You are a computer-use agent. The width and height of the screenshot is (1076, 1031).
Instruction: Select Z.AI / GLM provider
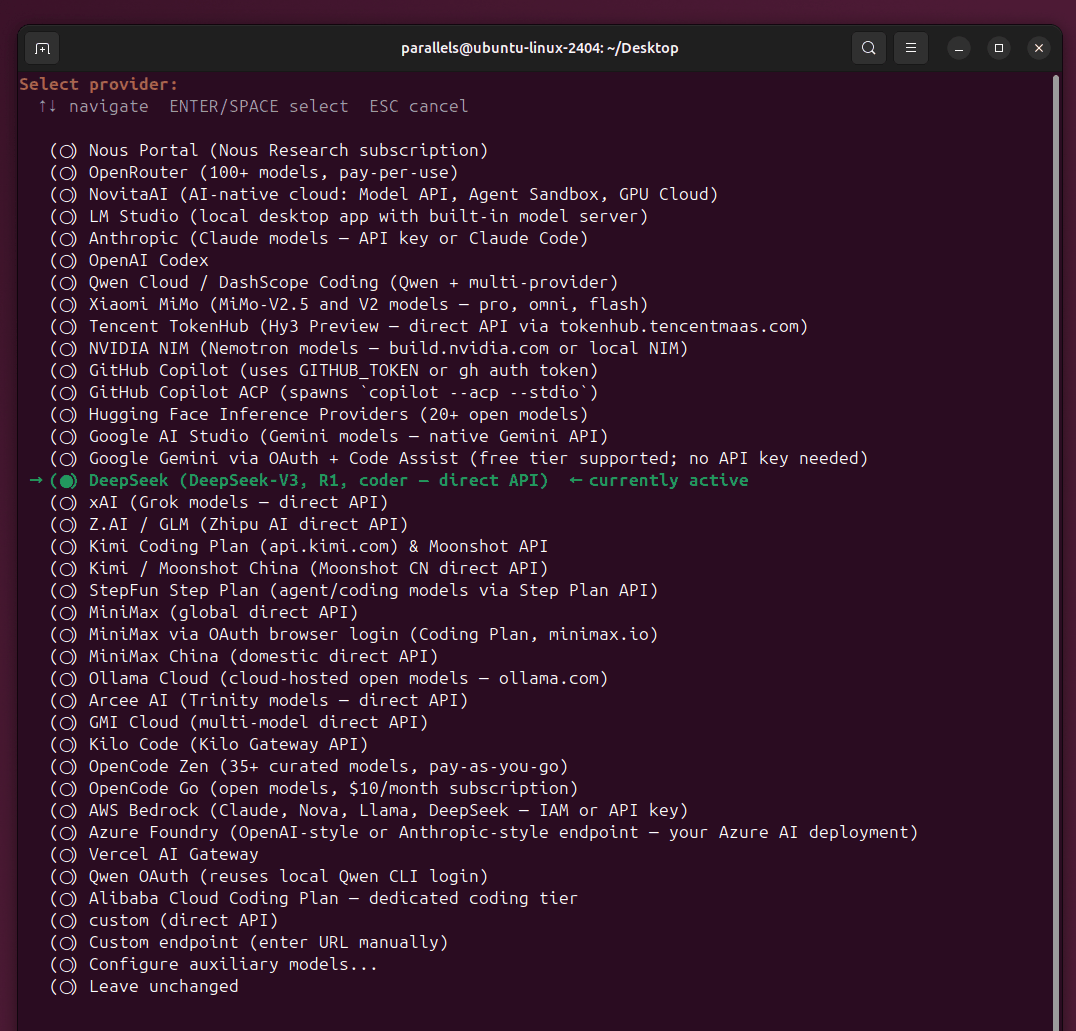pos(229,524)
